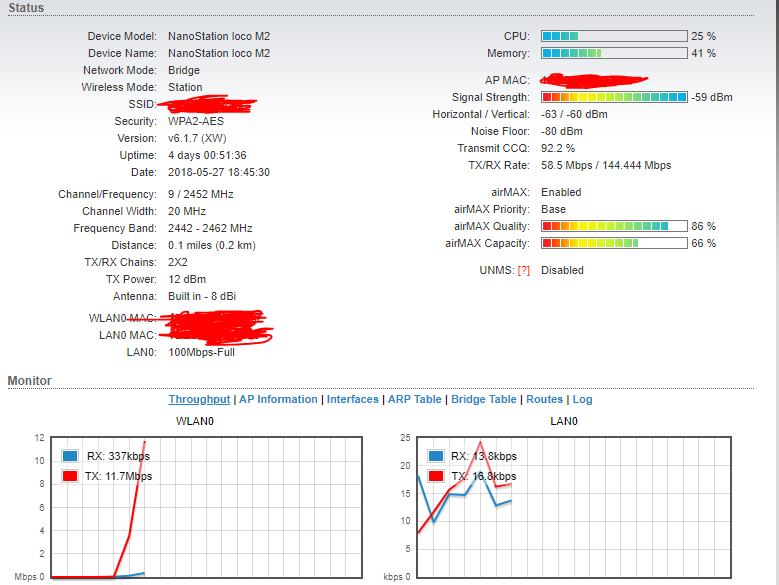Click the UNMS help [?] link
Image resolution: width=779 pixels, height=585 pixels.
(x=524, y=271)
